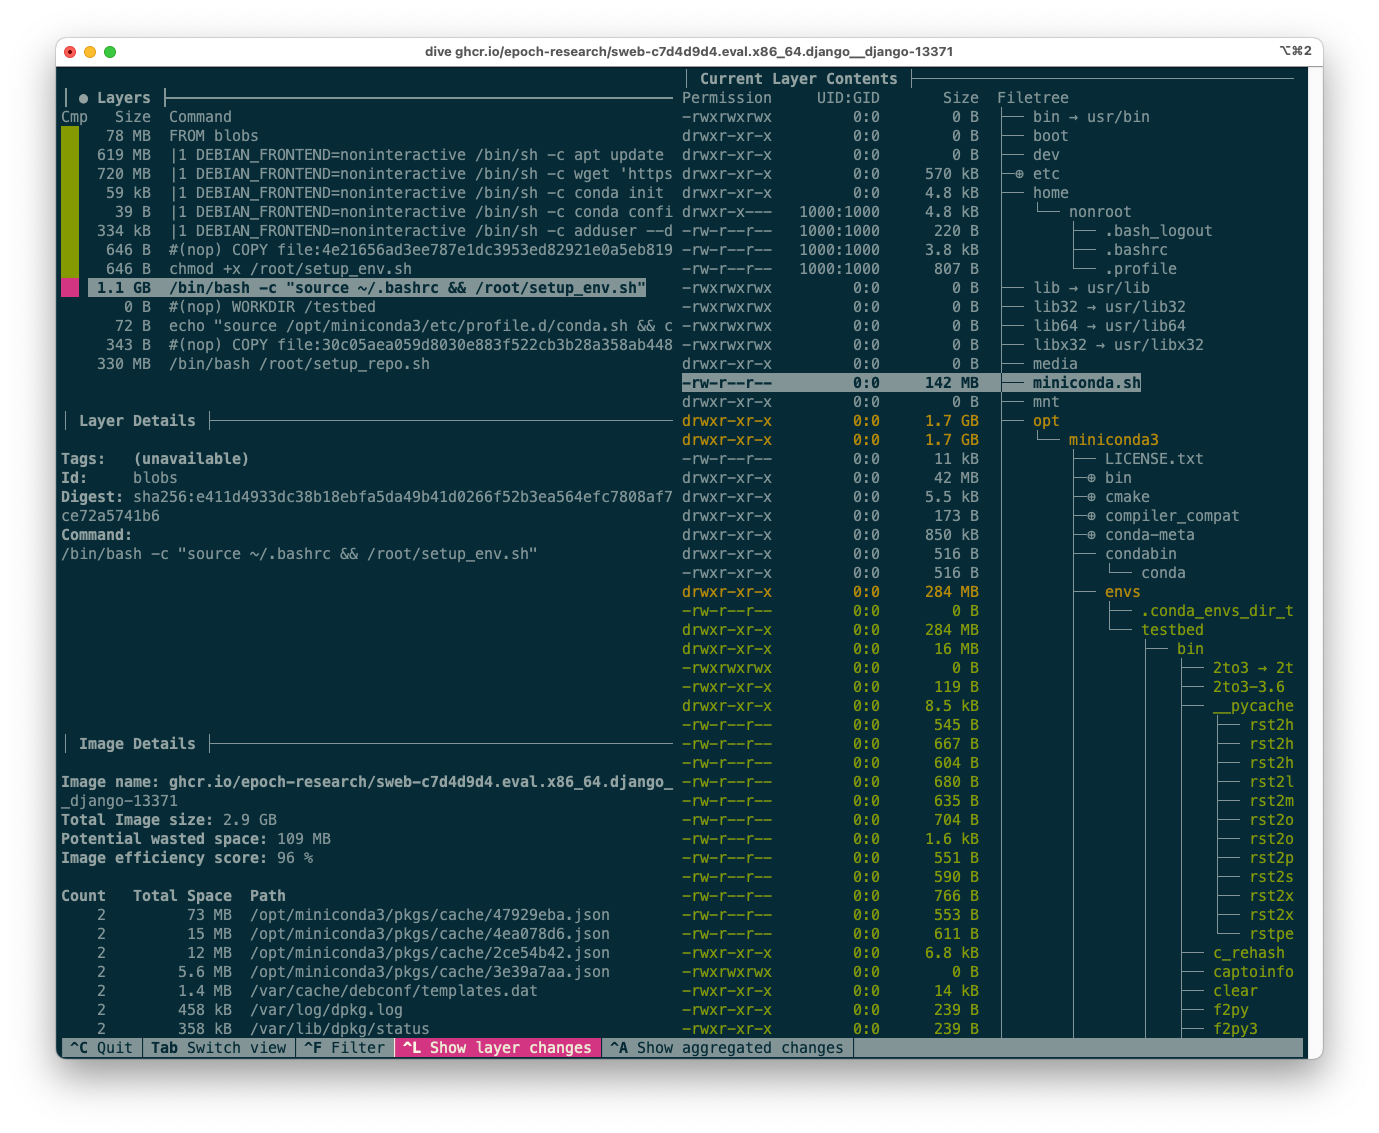
Task: Expand the miniconda3 bin folder node
Action: [1091, 478]
